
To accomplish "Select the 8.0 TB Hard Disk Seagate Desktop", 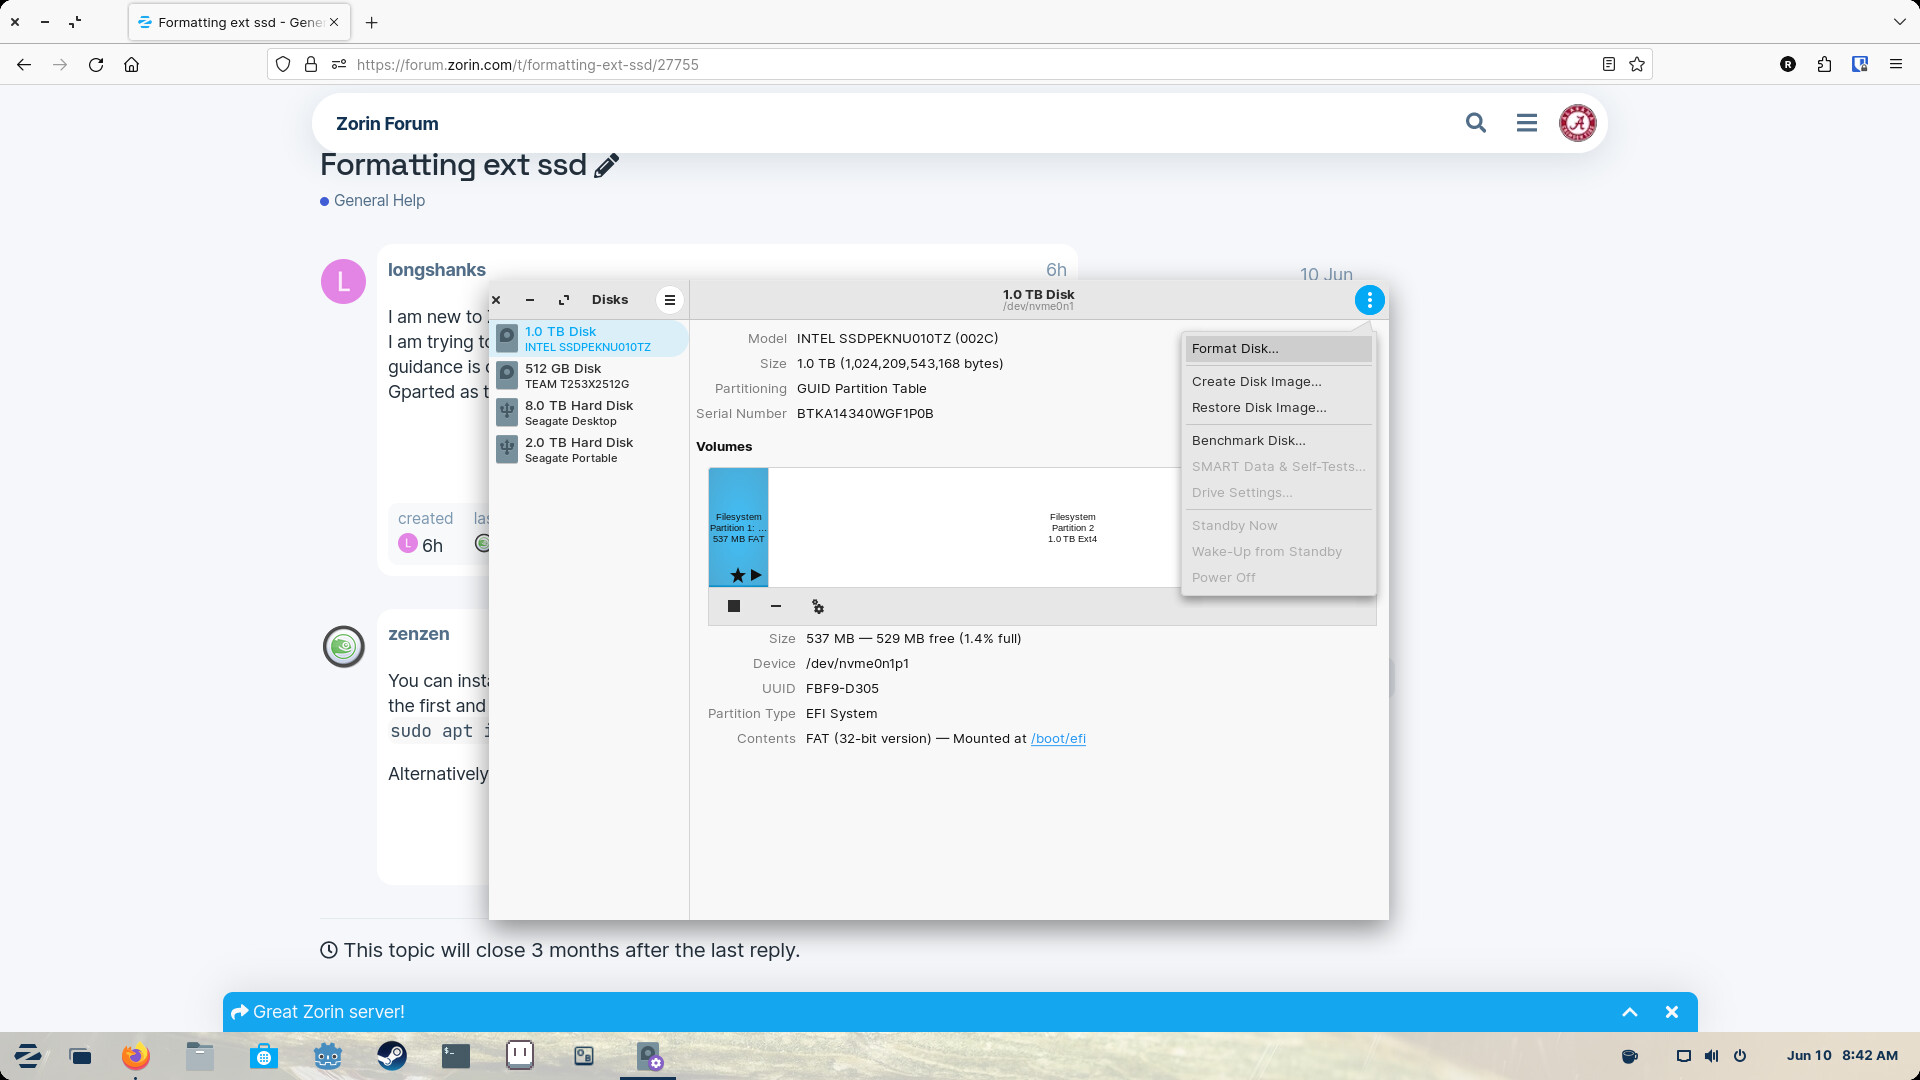I will click(x=589, y=413).
